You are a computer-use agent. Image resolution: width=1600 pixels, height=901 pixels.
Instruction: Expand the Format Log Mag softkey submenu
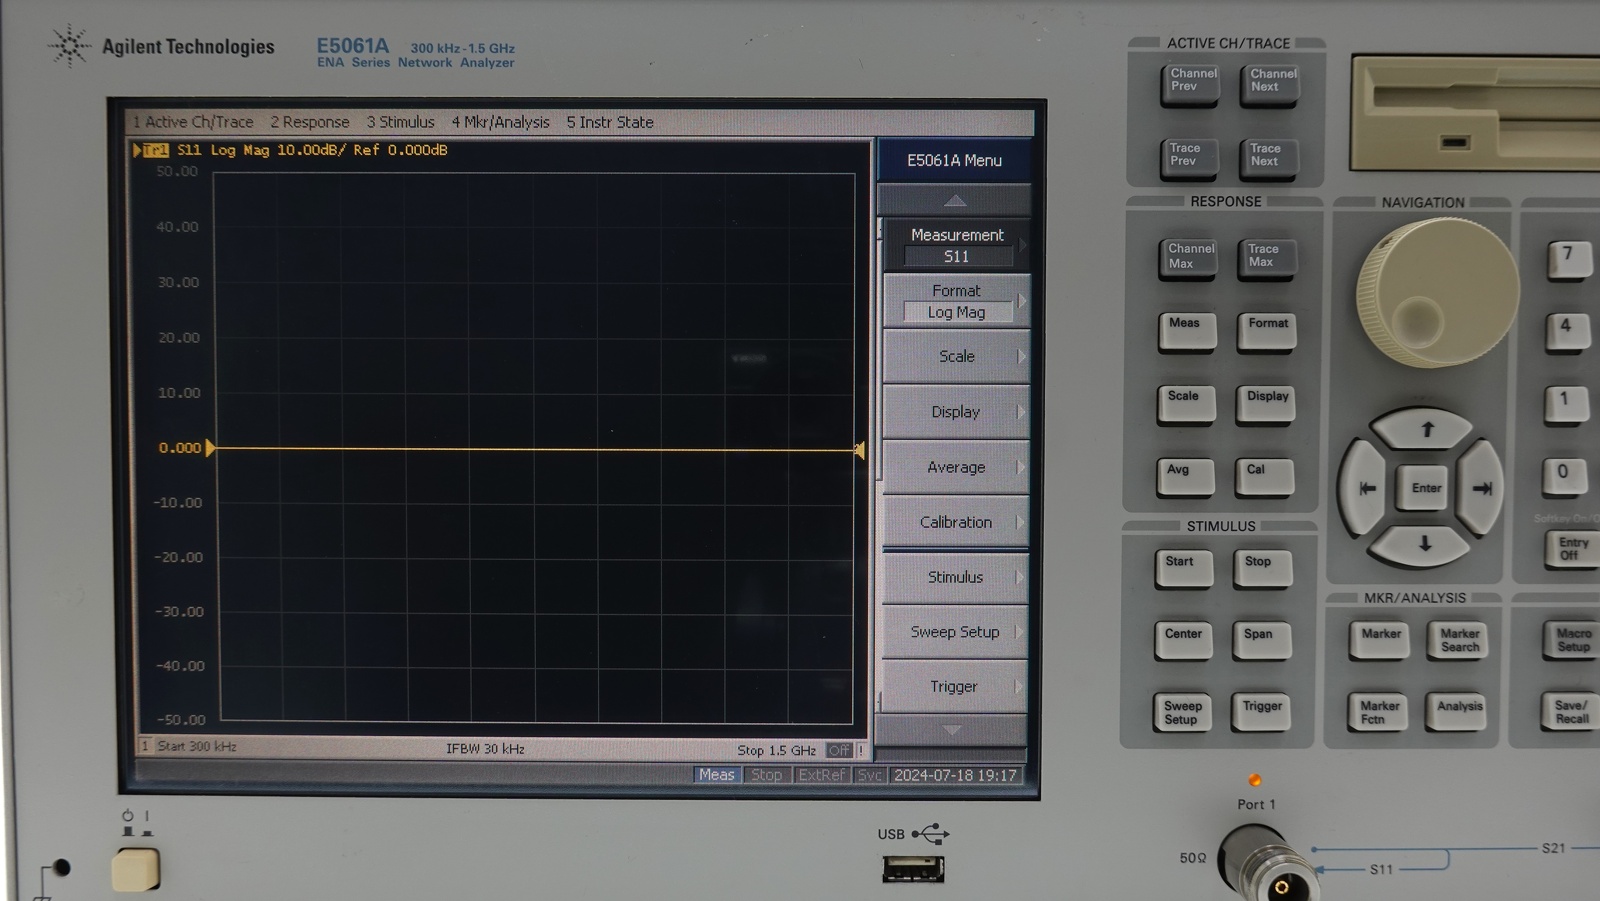click(956, 301)
